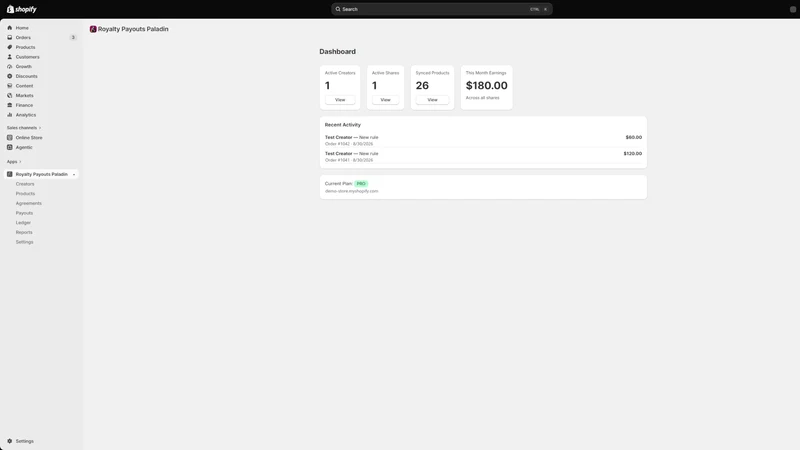View Active Creators
The image size is (800, 450).
[x=340, y=100]
